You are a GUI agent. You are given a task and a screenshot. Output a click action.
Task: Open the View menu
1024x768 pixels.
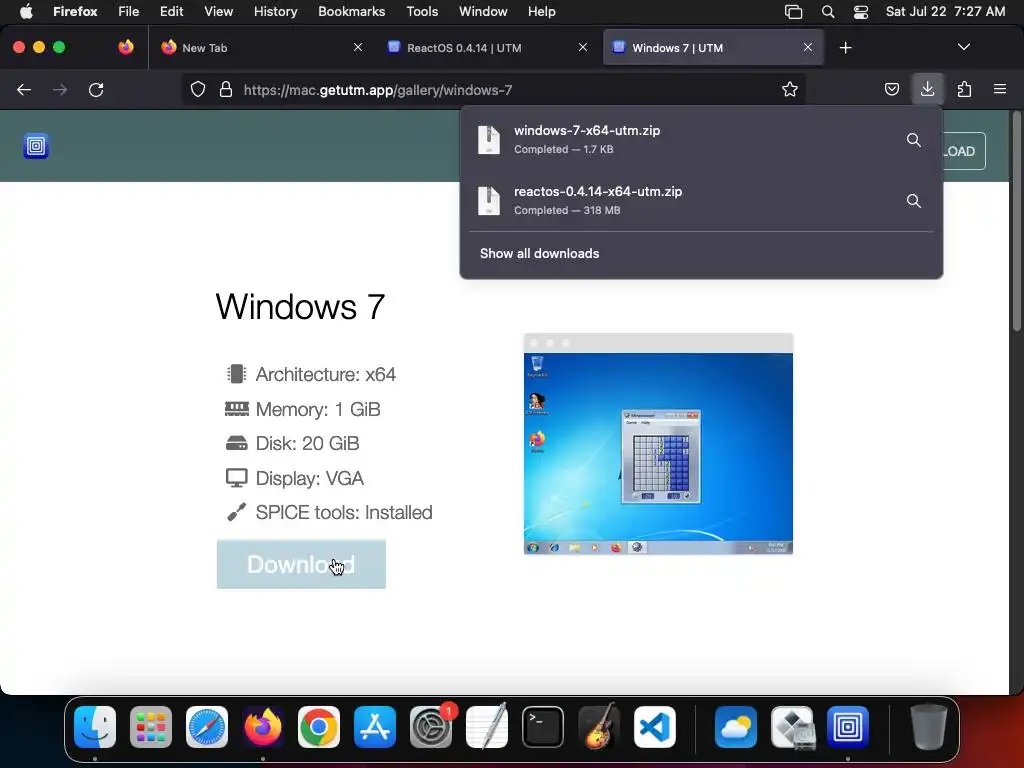pos(218,11)
